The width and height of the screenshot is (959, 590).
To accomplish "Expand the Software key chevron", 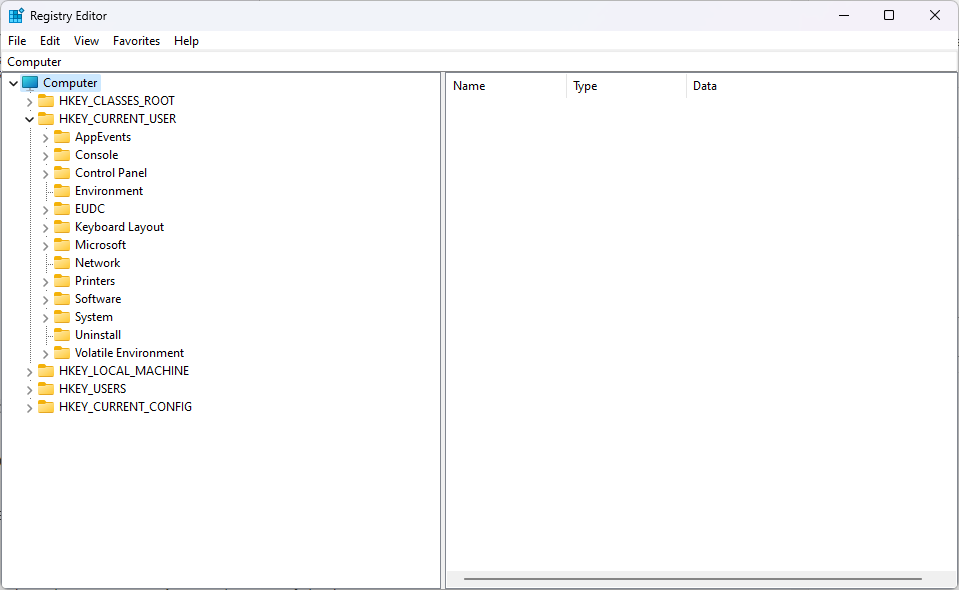I will click(x=45, y=299).
